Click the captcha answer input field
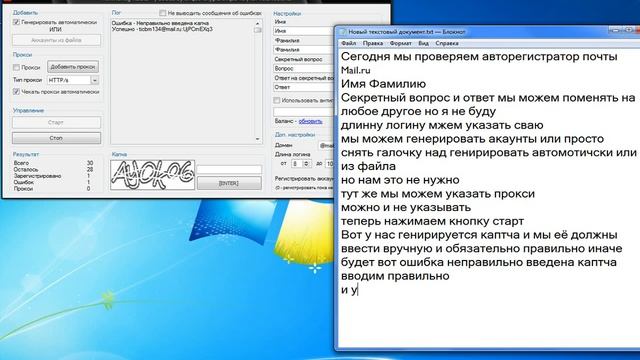This screenshot has width=640, height=360. pyautogui.click(x=229, y=169)
